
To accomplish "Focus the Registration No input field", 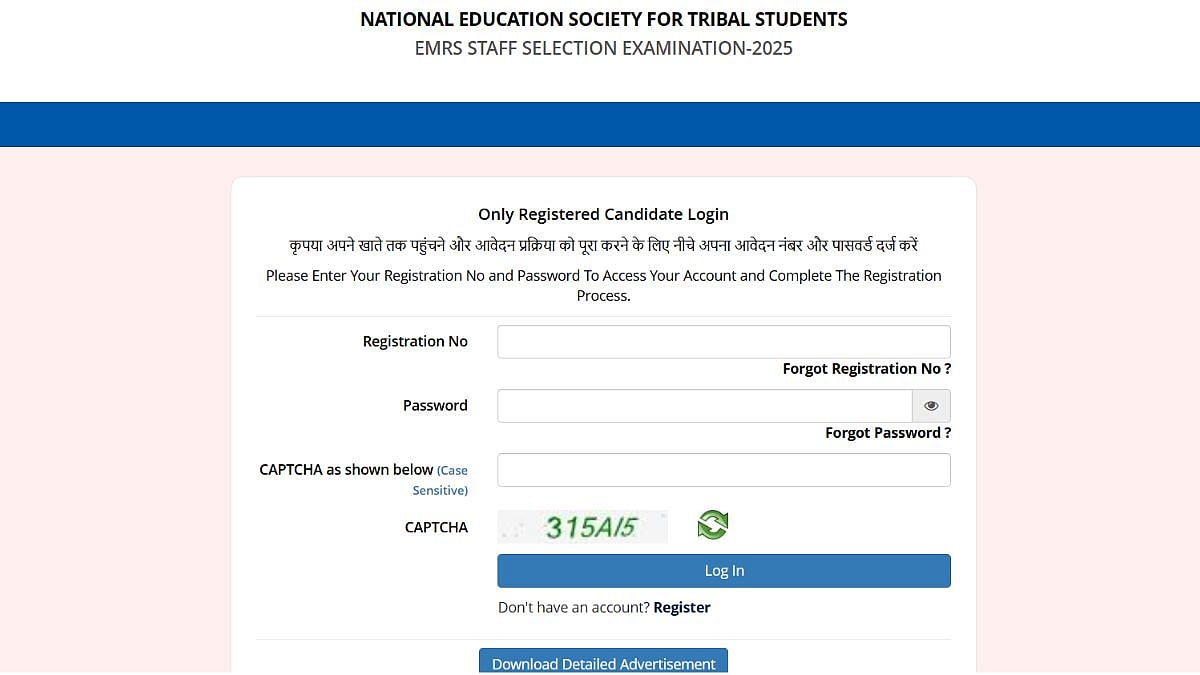I will coord(723,341).
